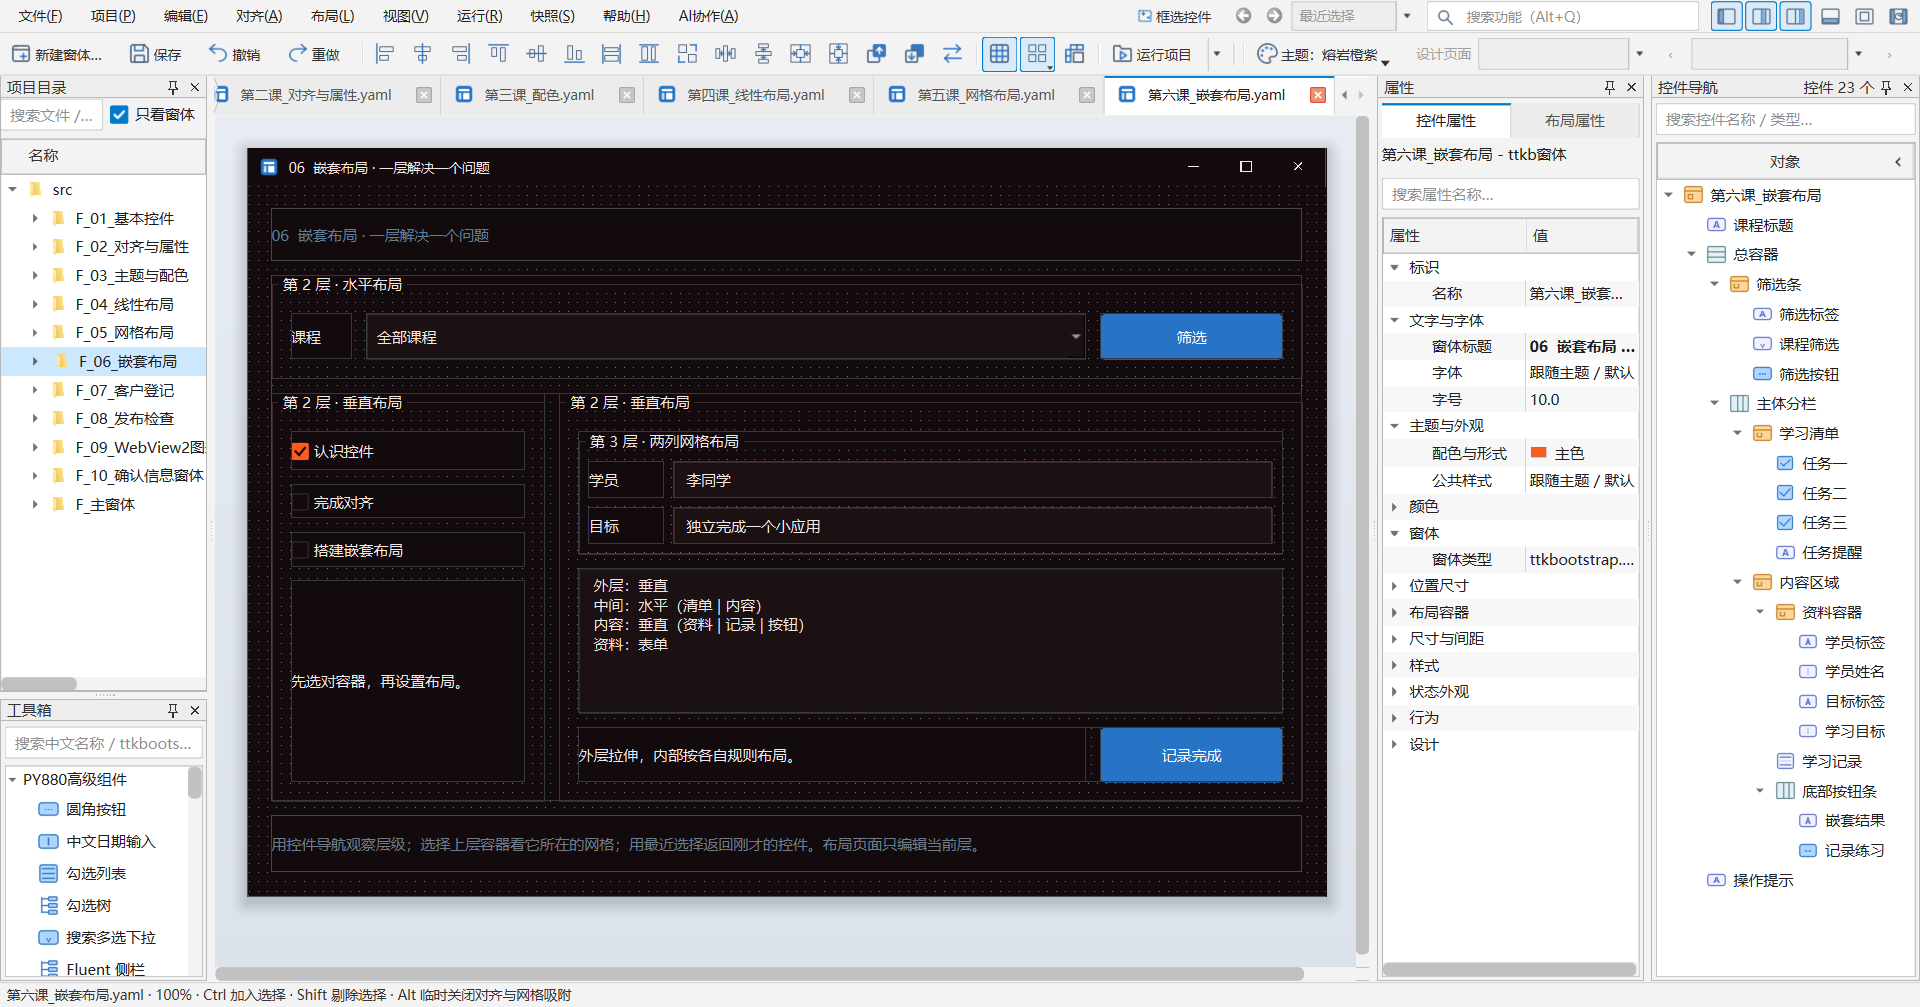Image resolution: width=1920 pixels, height=1007 pixels.
Task: Select the 圆角按钮 toolbox component
Action: point(95,809)
